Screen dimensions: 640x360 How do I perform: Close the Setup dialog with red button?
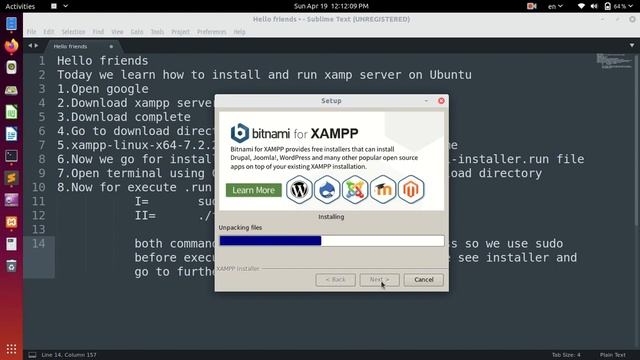[x=441, y=100]
